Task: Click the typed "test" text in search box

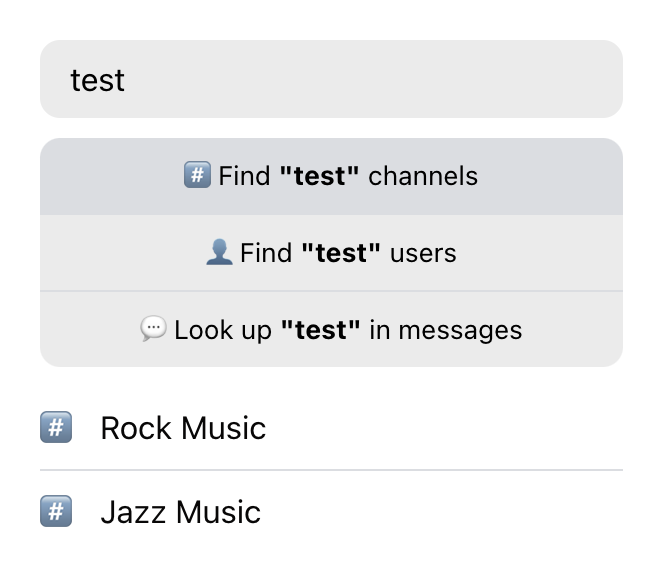Action: tap(97, 80)
